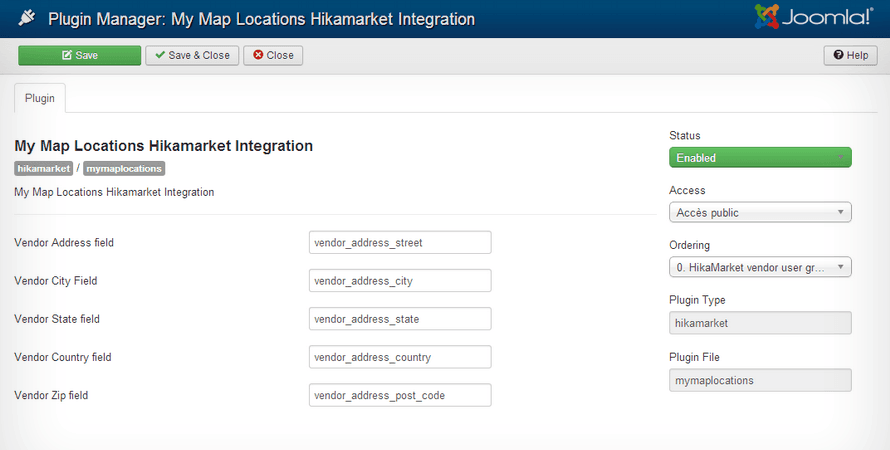
Task: Open the Ordering dropdown list
Action: (759, 267)
